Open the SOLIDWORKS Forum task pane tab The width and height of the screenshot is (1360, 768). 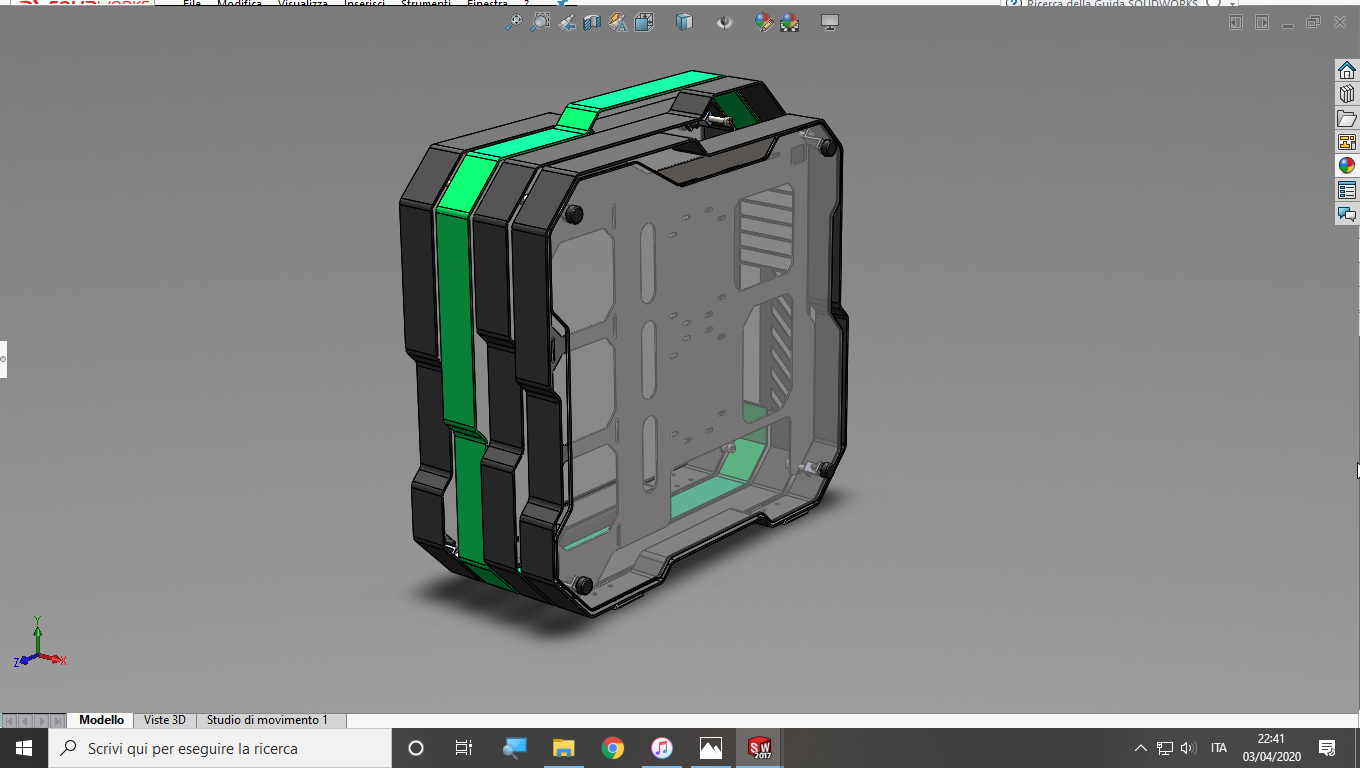(1347, 214)
